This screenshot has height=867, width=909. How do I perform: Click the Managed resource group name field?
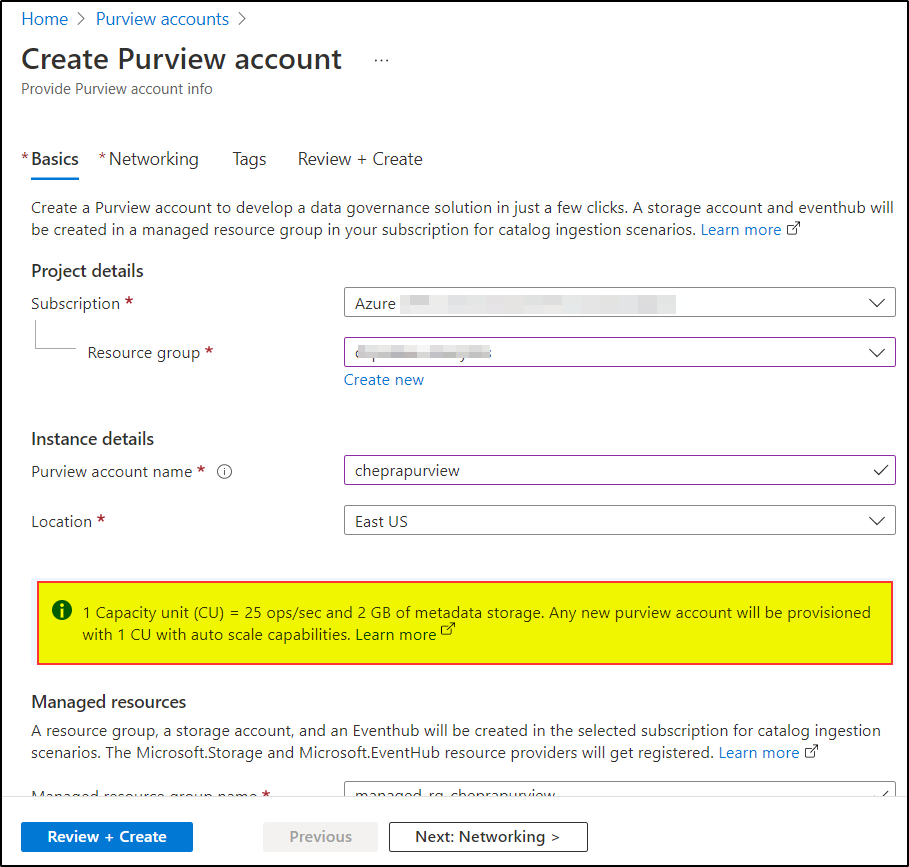[x=620, y=789]
